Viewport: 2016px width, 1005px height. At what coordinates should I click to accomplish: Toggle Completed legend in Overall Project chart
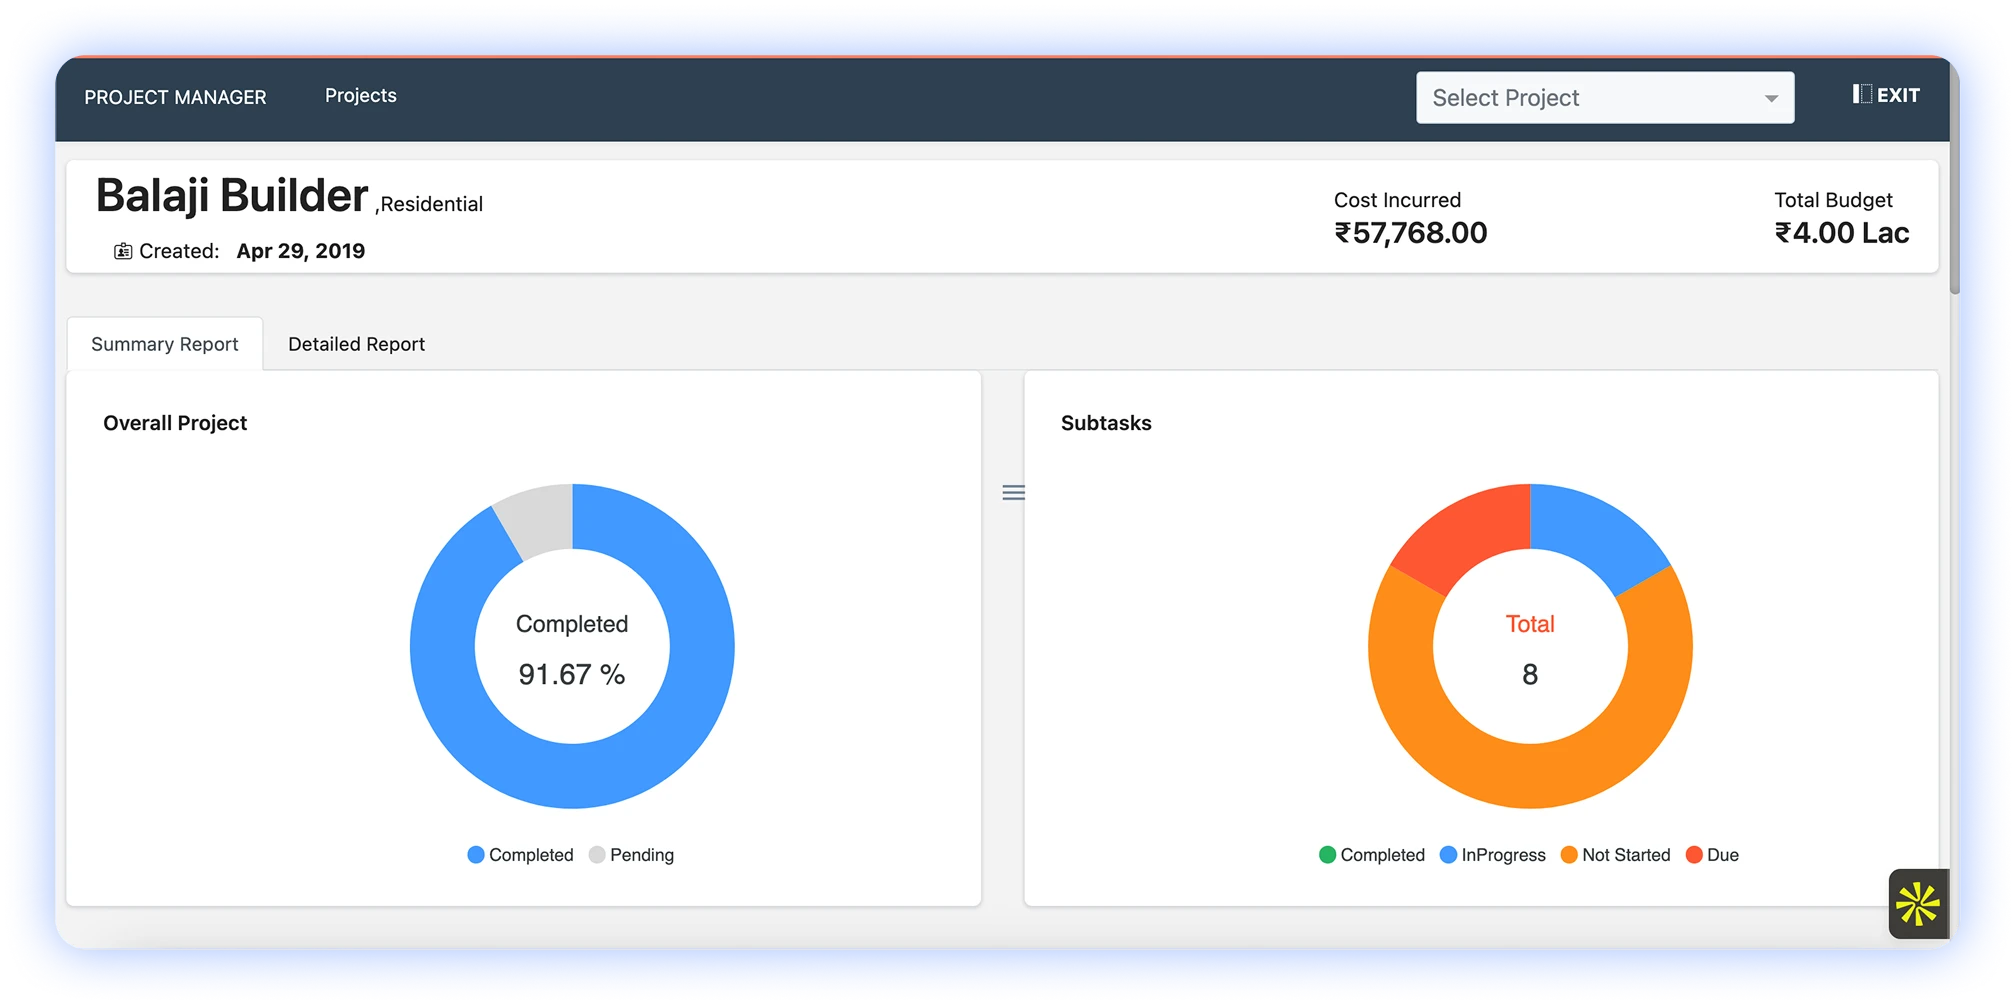tap(521, 855)
